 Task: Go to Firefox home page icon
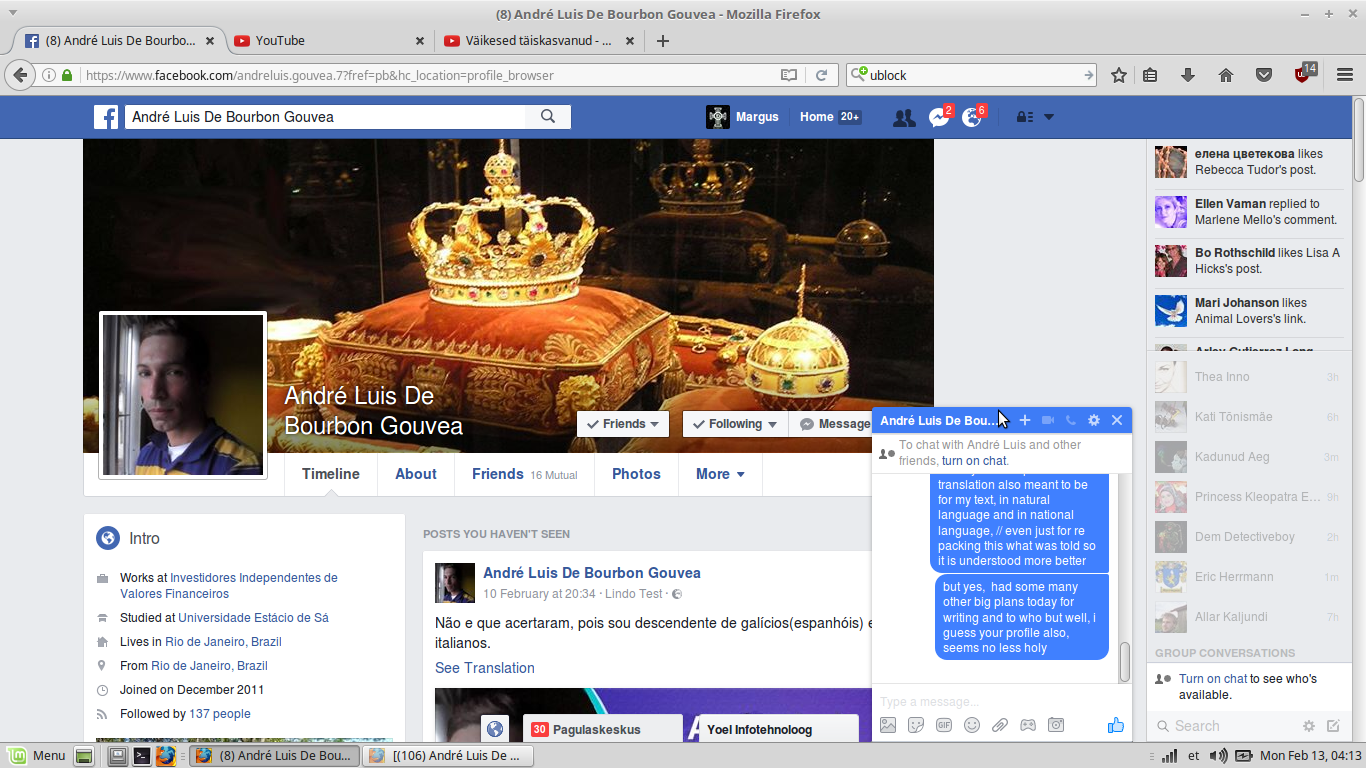pos(1226,75)
